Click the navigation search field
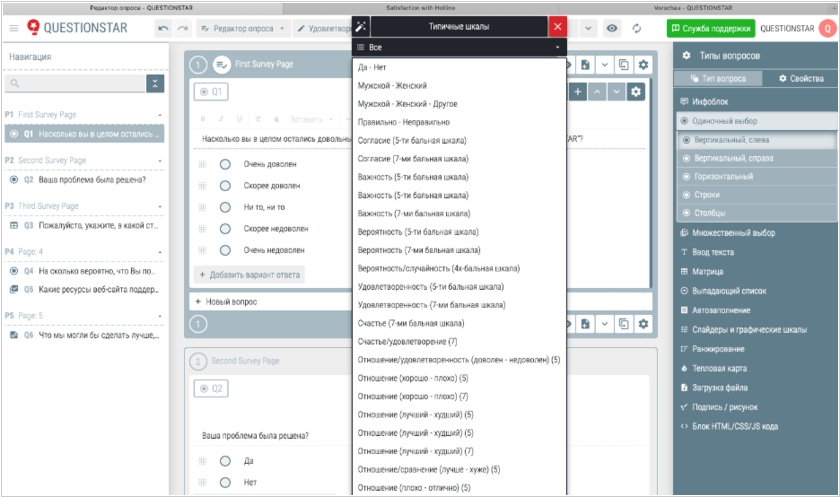 (x=75, y=84)
